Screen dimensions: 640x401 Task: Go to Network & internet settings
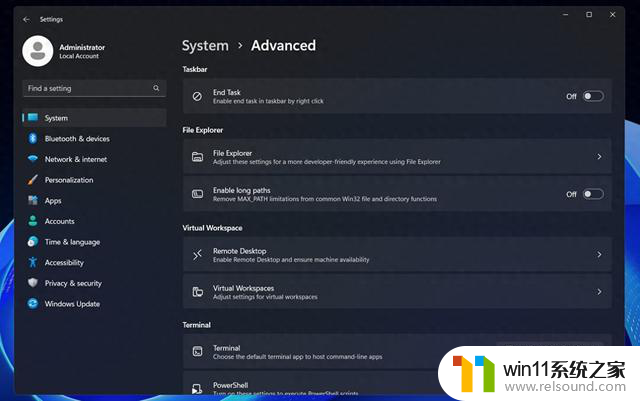point(94,159)
